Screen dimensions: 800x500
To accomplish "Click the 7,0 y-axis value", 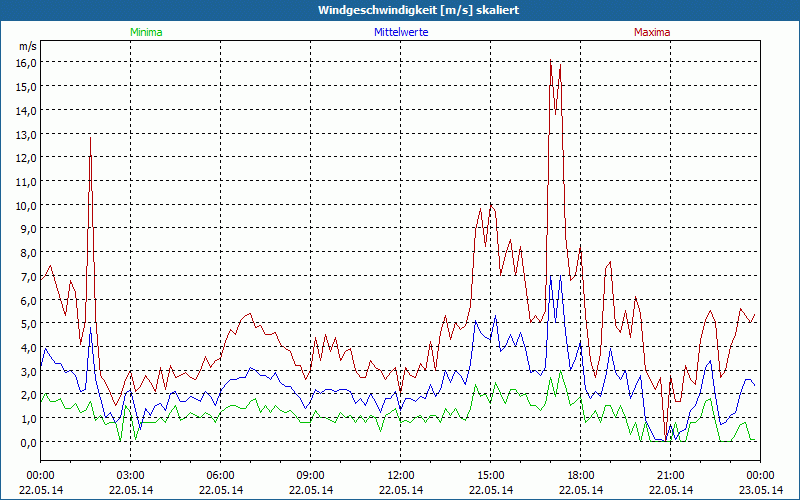I will 30,277.
